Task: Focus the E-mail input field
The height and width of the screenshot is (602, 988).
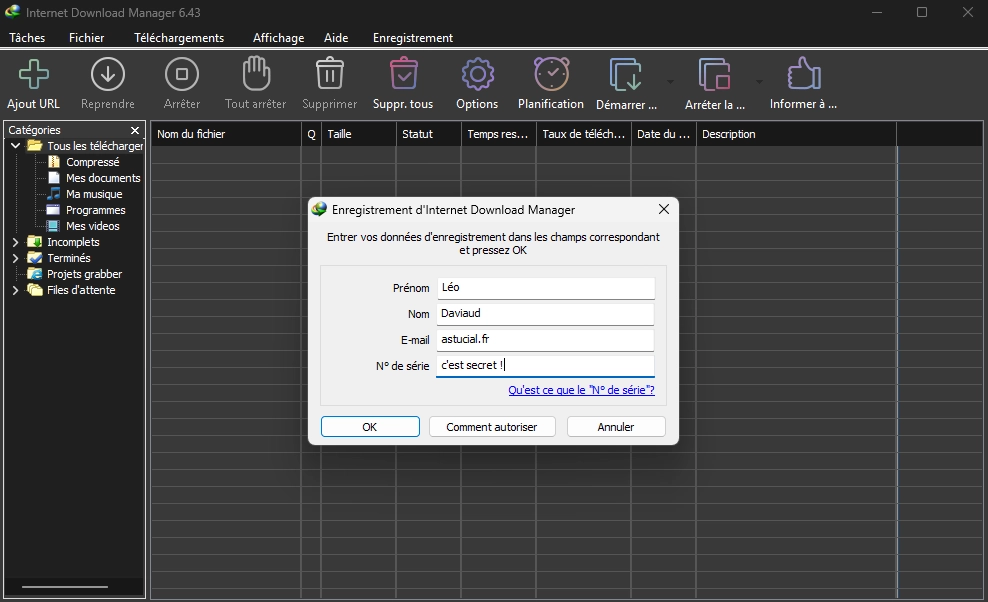Action: (x=546, y=340)
